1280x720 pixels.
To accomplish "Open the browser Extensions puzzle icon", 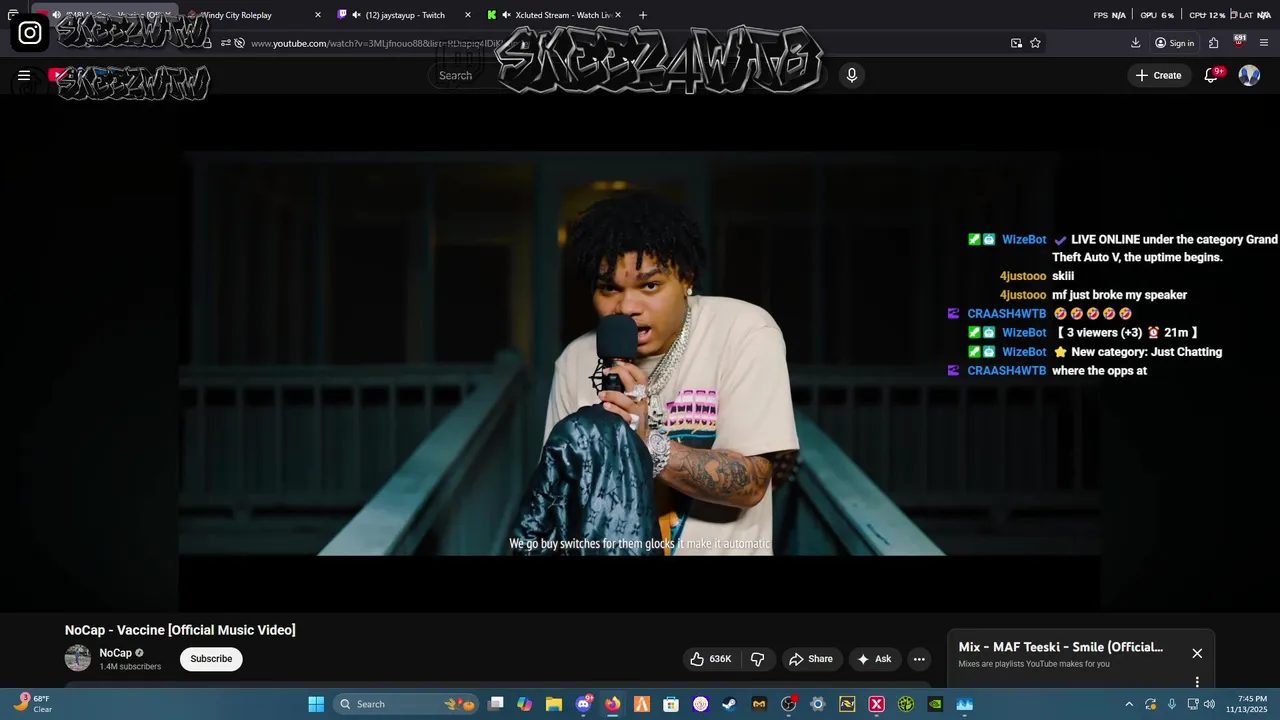I will click(1213, 43).
